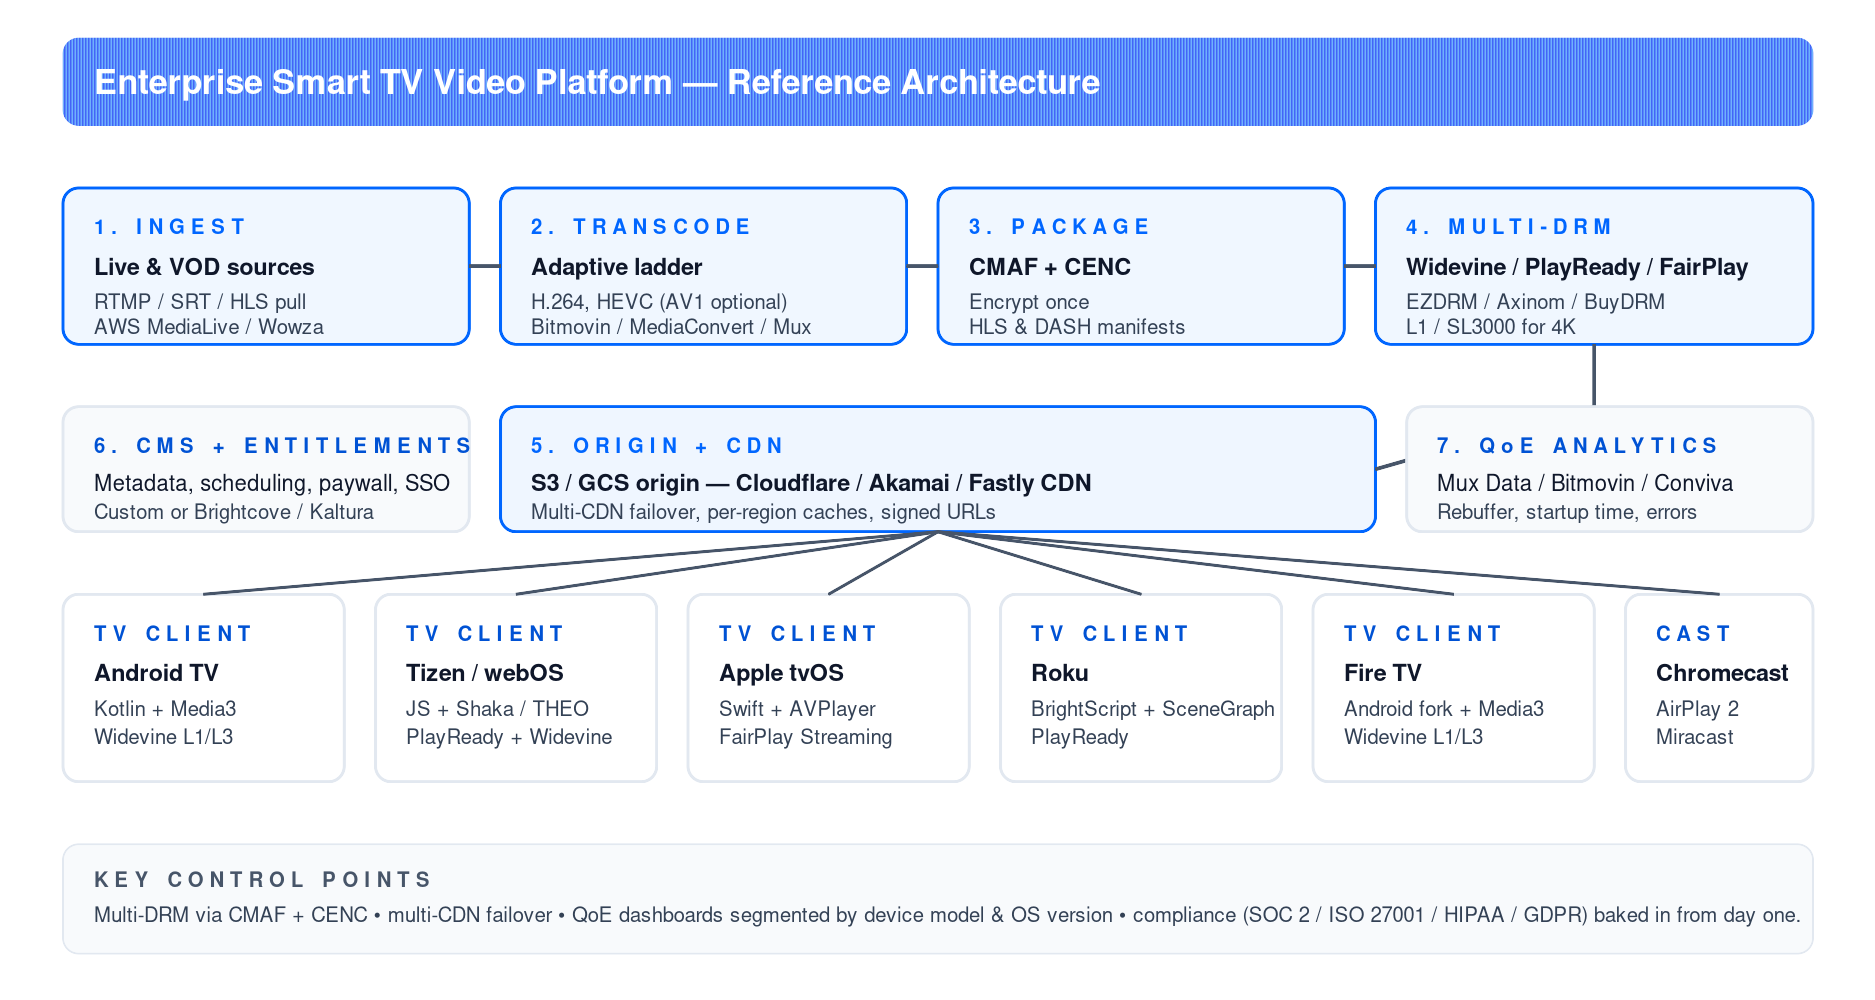Click 'CMAF + CENC' bold label

[x=1050, y=267]
